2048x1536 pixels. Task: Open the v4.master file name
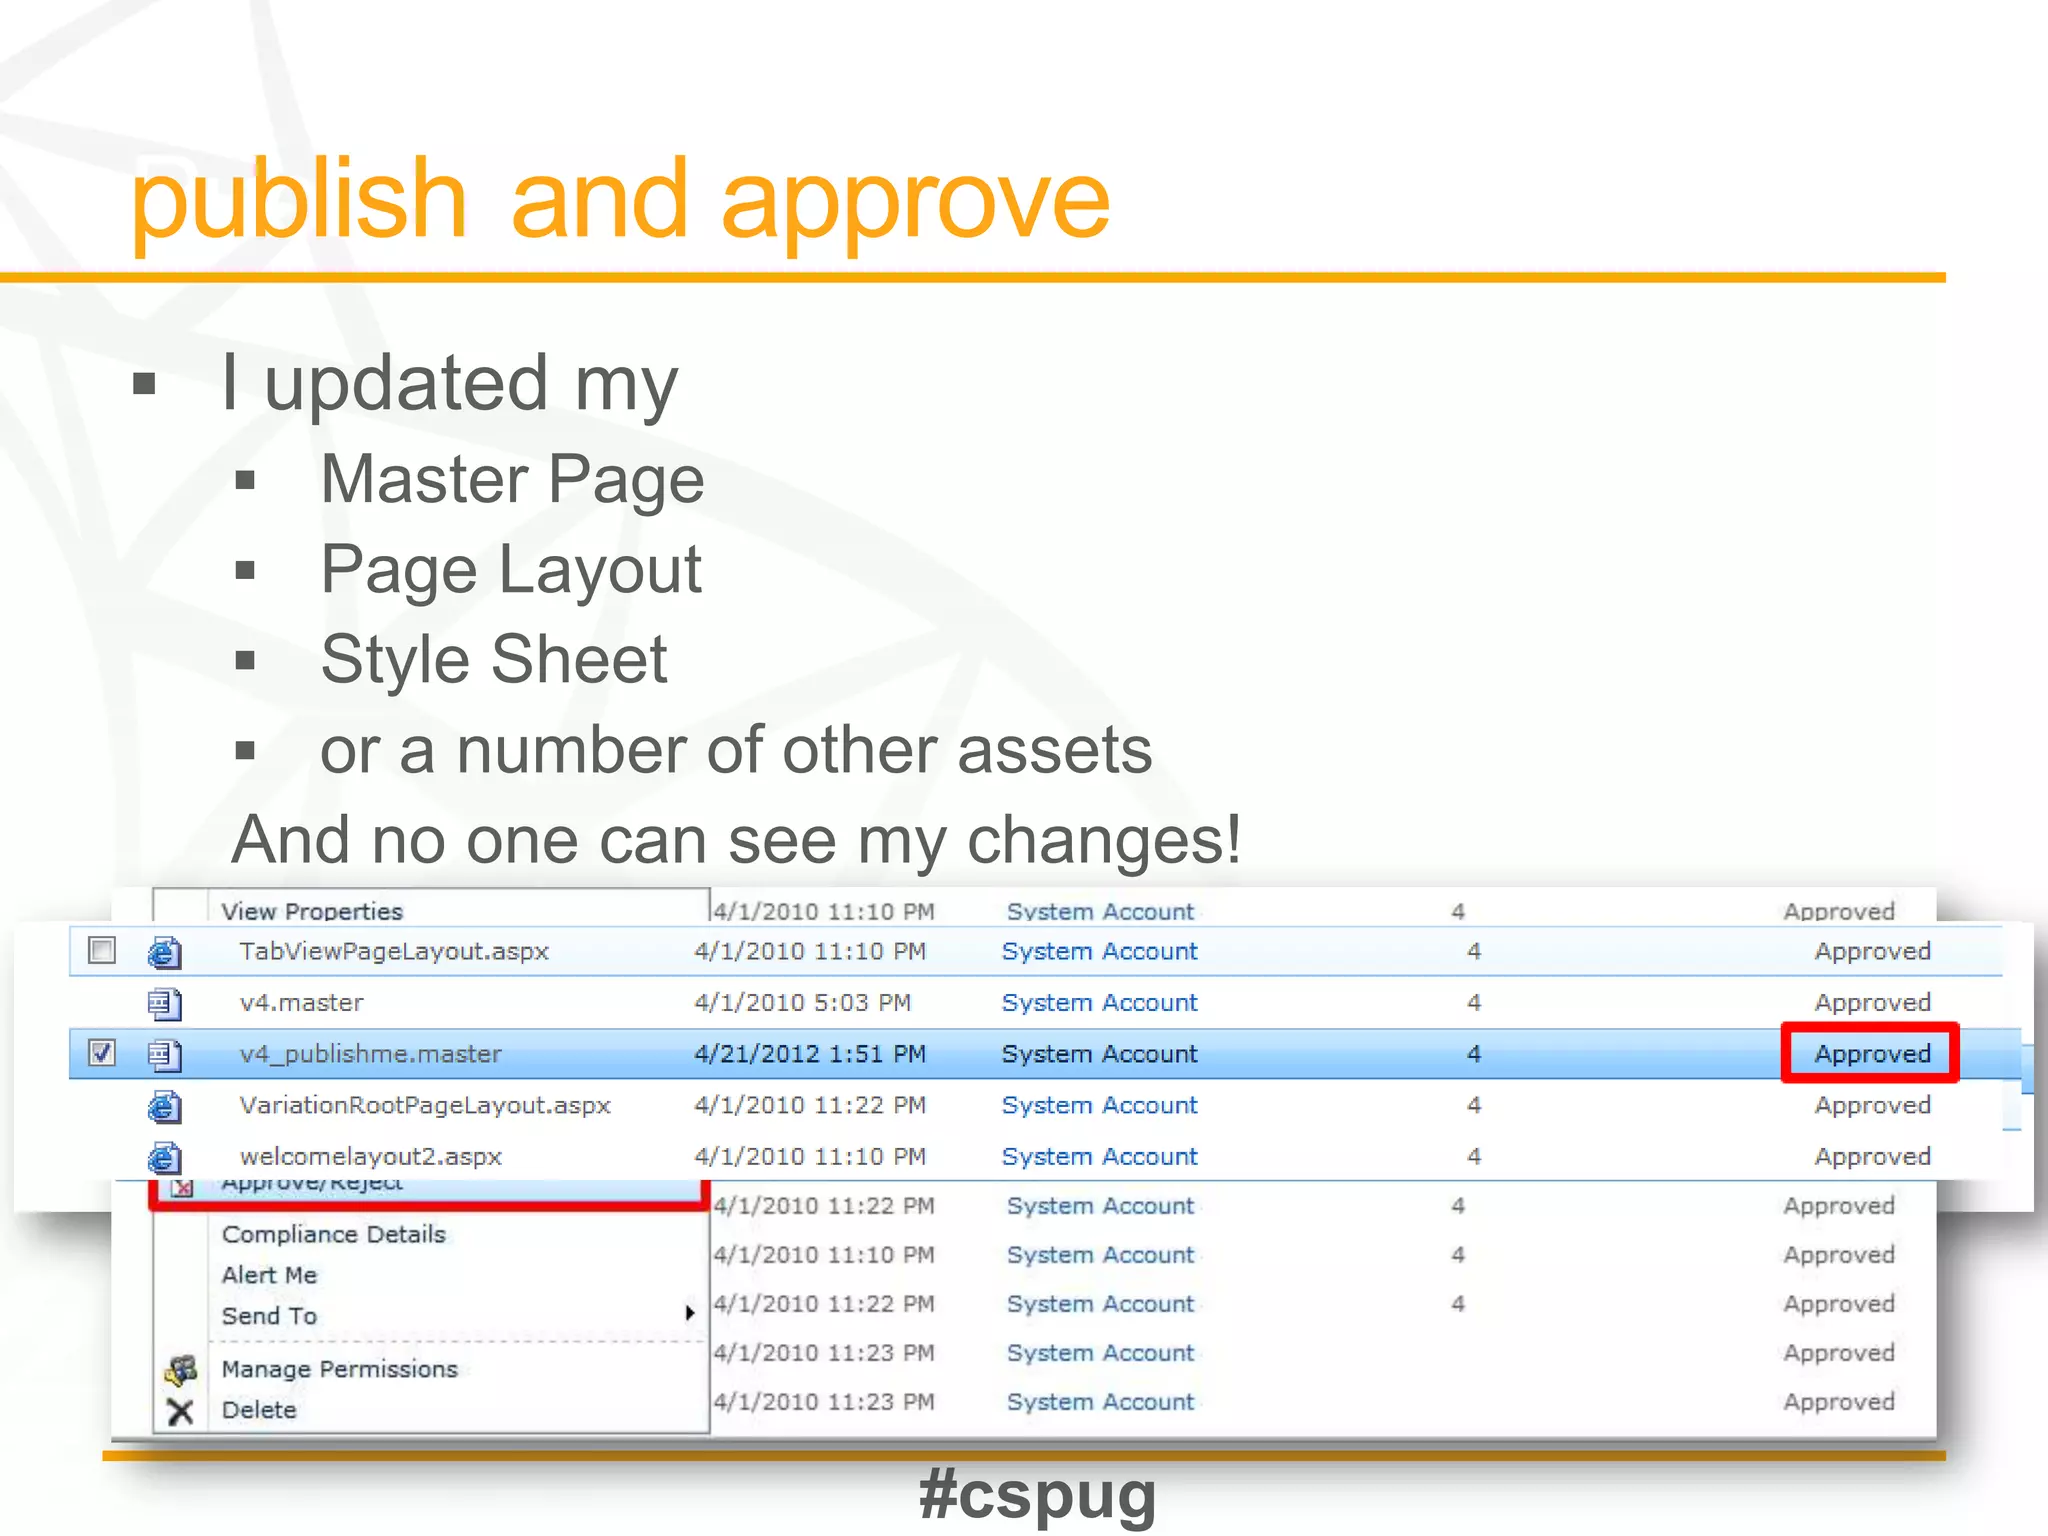301,1002
